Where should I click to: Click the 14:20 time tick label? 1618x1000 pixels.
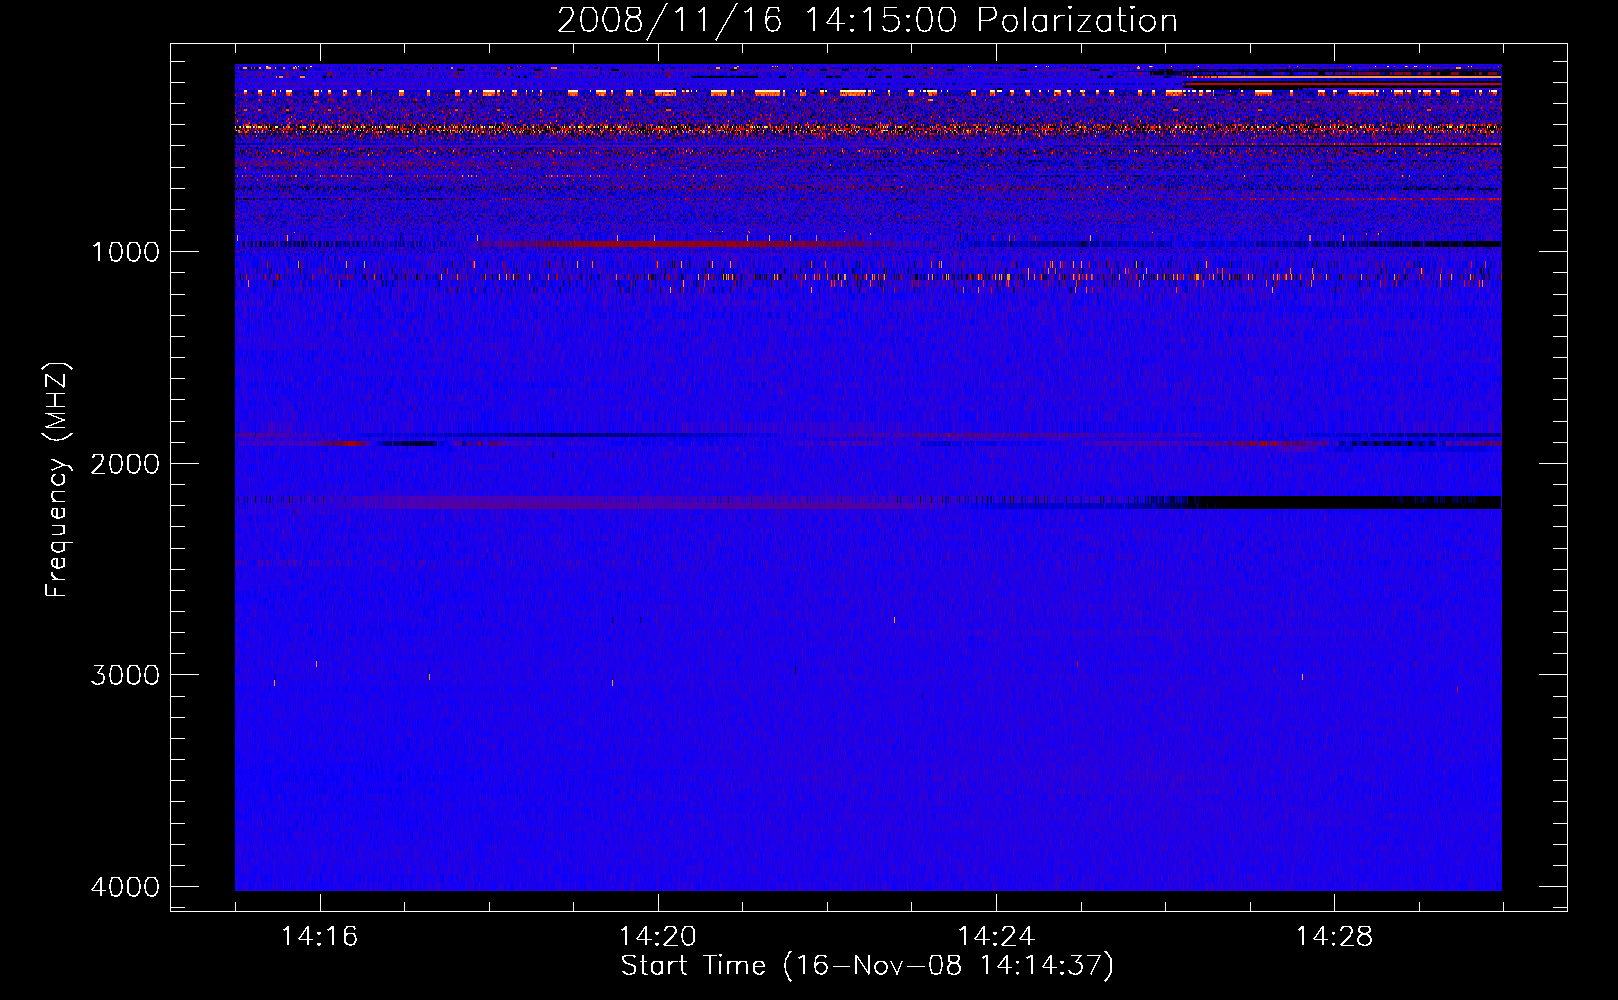657,936
